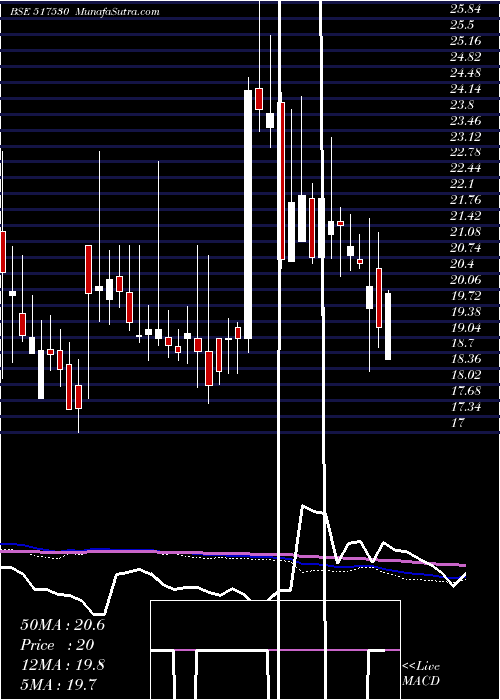This screenshot has height=700, width=500.
Task: Click the 22.1 price axis label
Action: click(x=462, y=184)
